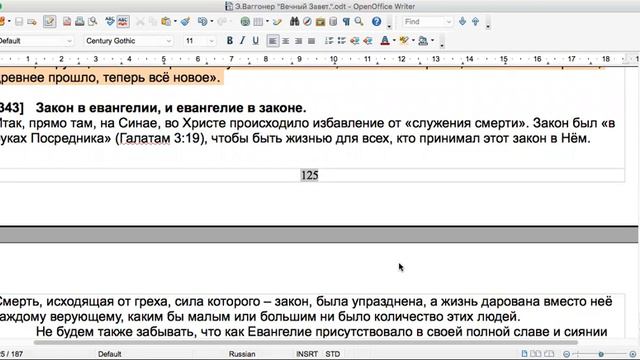This screenshot has width=640, height=360.
Task: Open the Find field history dropdown
Action: (x=449, y=22)
